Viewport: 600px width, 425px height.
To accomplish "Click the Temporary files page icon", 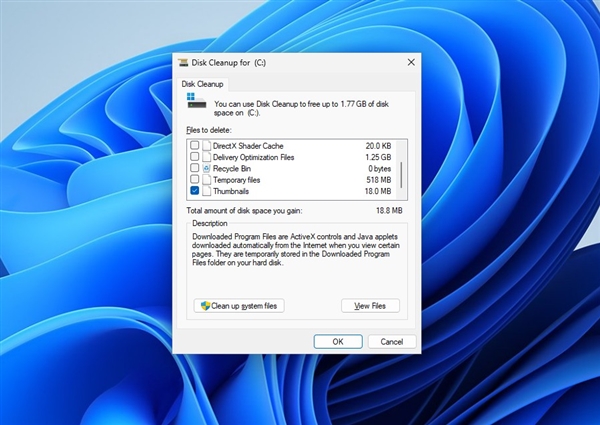I will point(207,180).
